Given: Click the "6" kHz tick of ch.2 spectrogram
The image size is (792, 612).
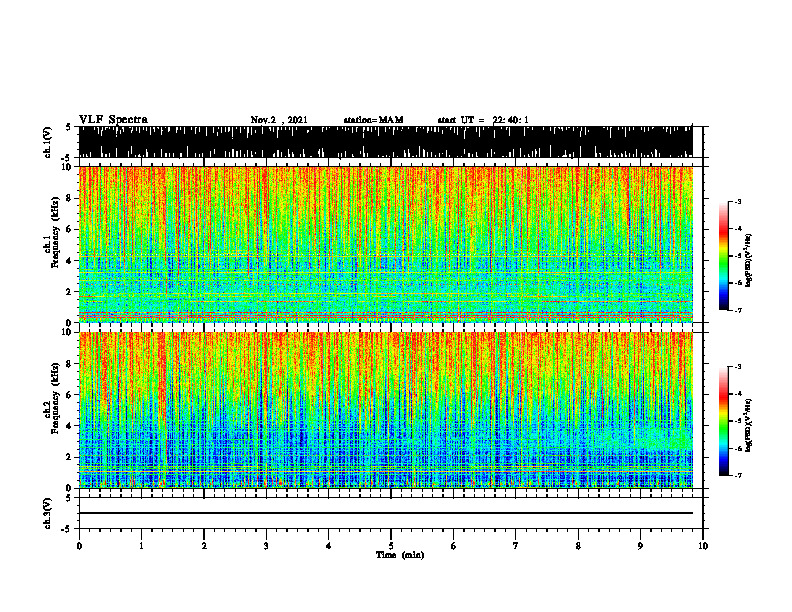Looking at the screenshot, I should tap(70, 395).
